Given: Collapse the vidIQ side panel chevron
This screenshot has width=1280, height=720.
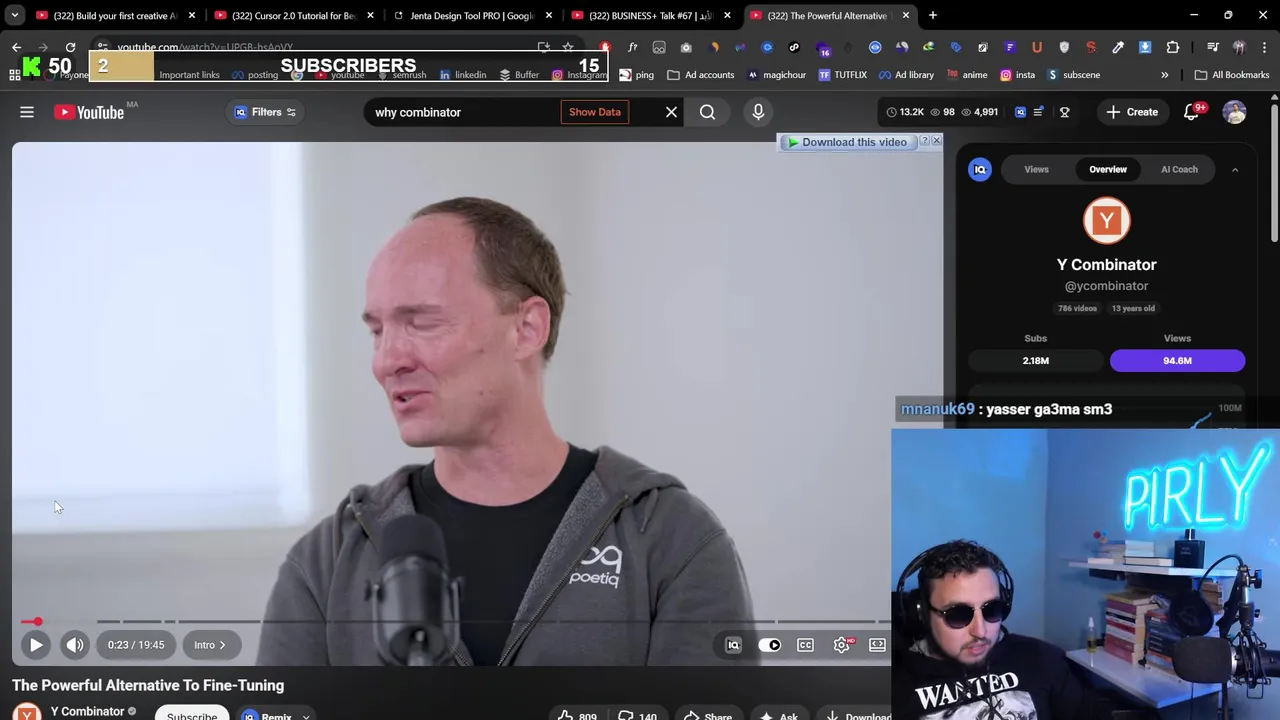Looking at the screenshot, I should pos(1235,170).
